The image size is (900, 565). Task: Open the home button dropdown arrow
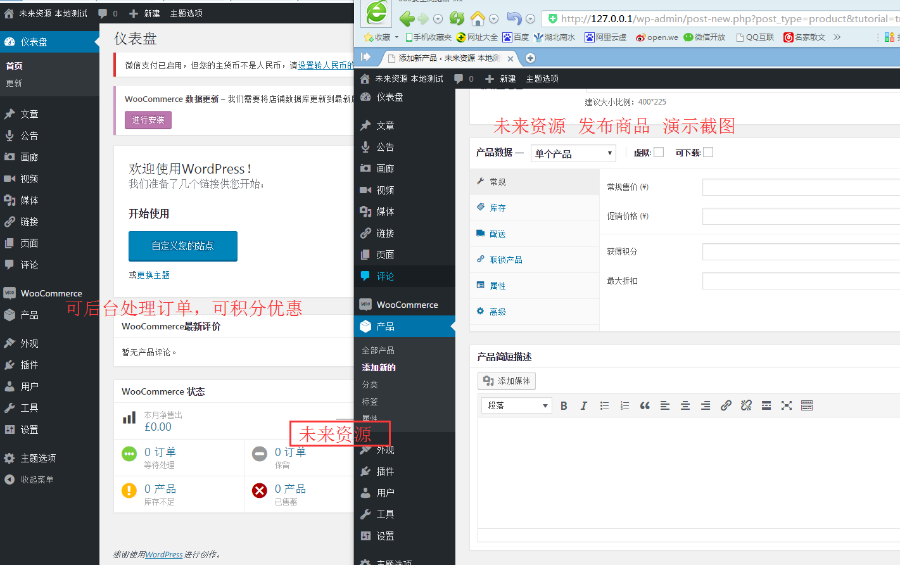(494, 19)
